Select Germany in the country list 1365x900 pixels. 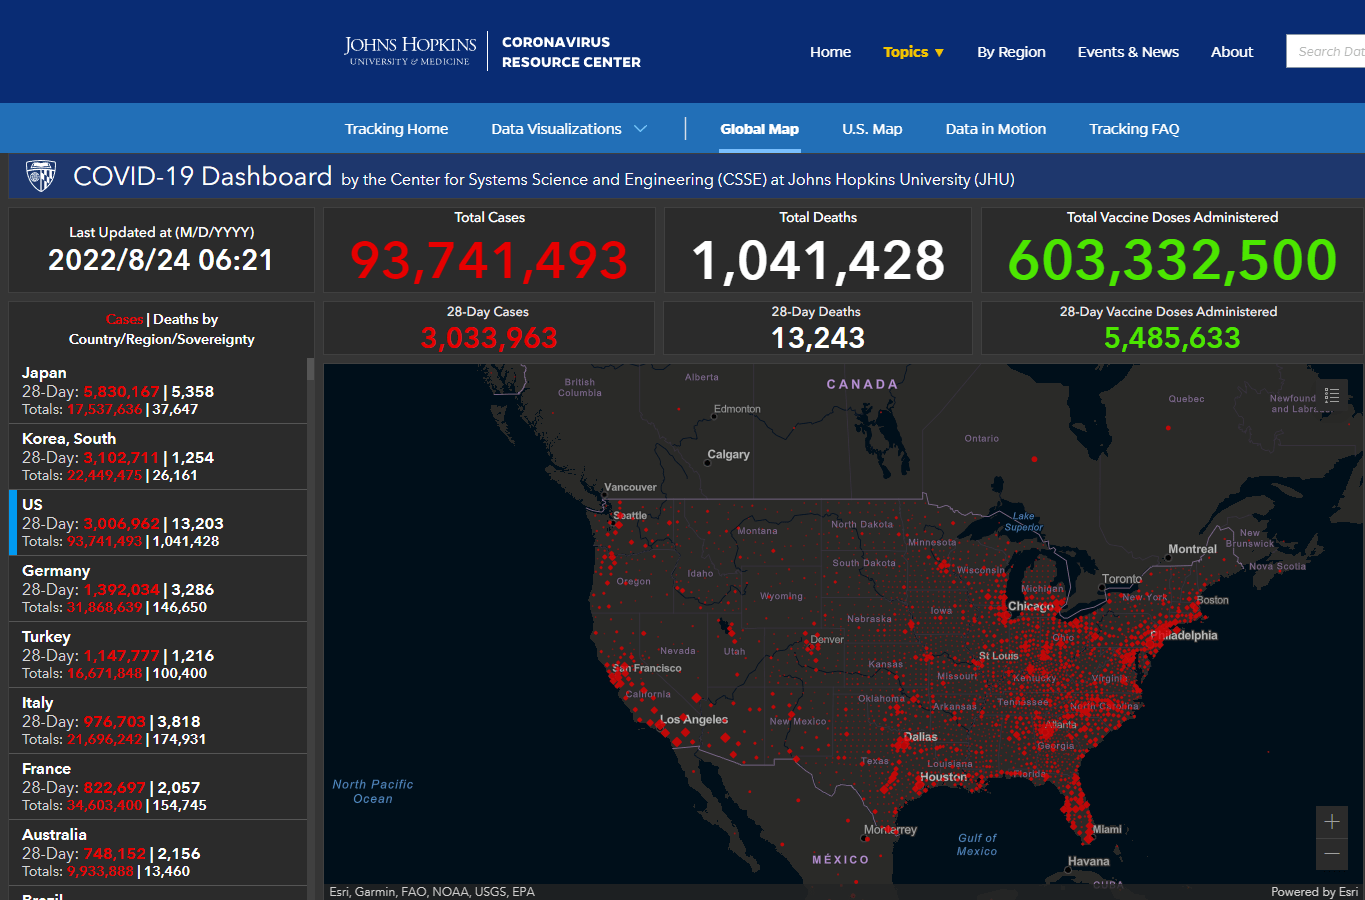pos(158,589)
